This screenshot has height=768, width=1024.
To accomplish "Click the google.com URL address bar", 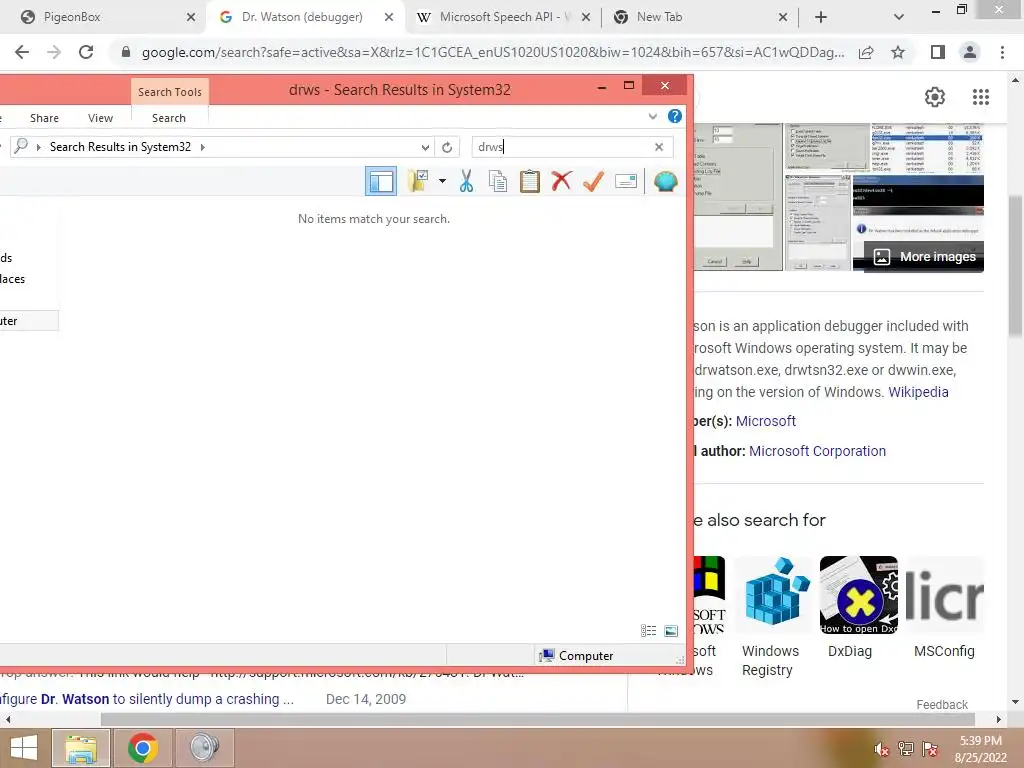I will coord(492,52).
